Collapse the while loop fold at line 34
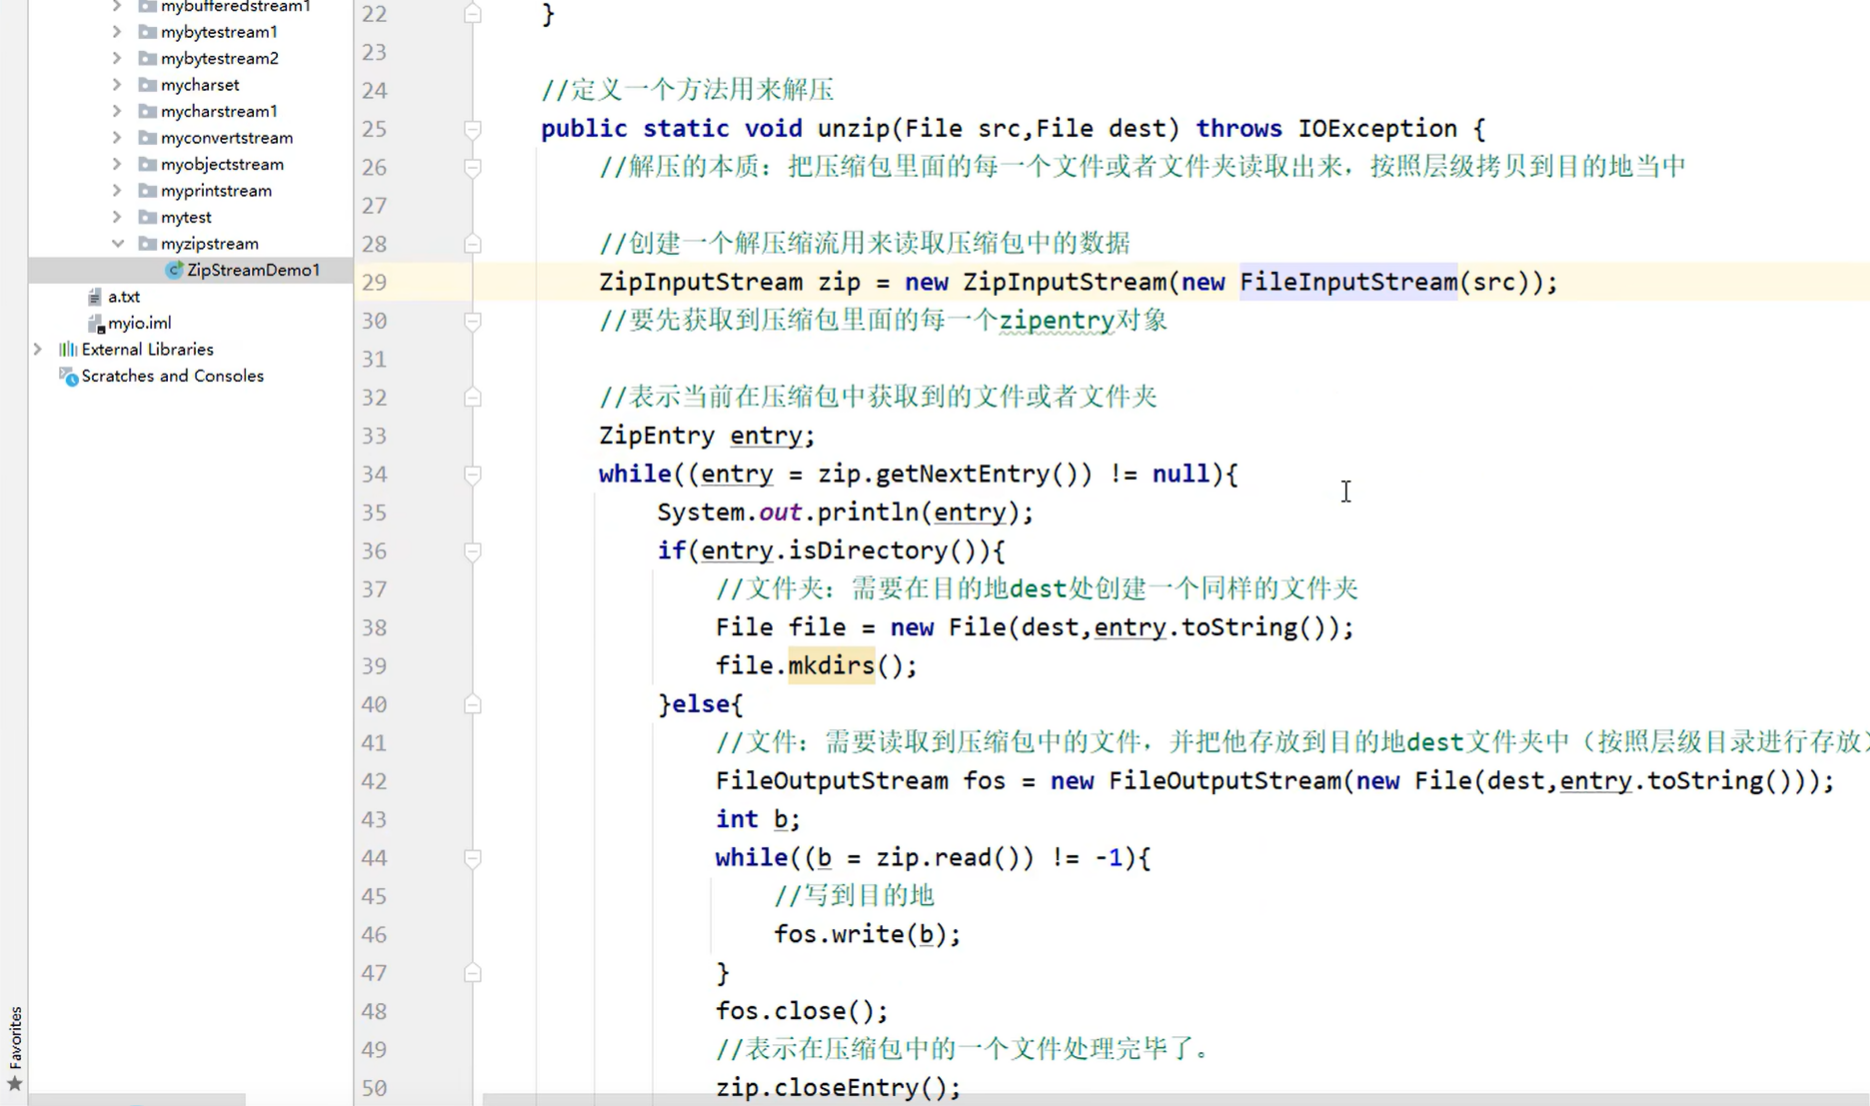The height and width of the screenshot is (1106, 1870). point(472,475)
